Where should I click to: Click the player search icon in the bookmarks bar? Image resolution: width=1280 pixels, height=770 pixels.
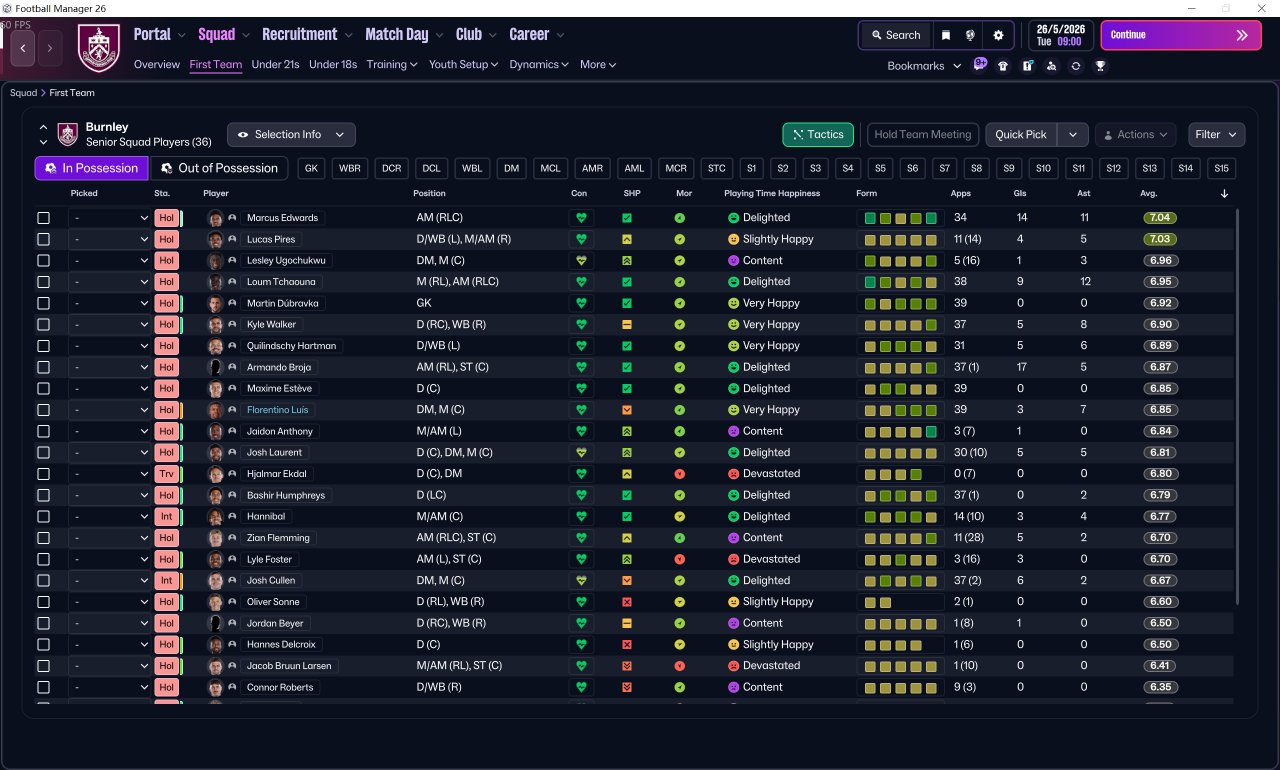point(1051,66)
